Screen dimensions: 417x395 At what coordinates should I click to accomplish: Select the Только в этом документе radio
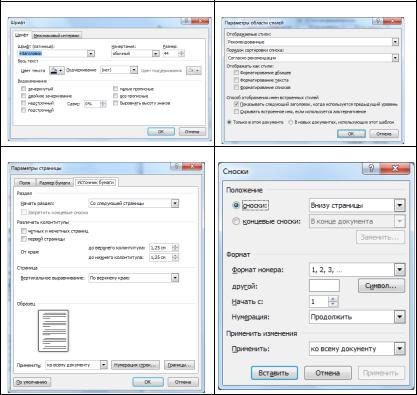[x=229, y=122]
